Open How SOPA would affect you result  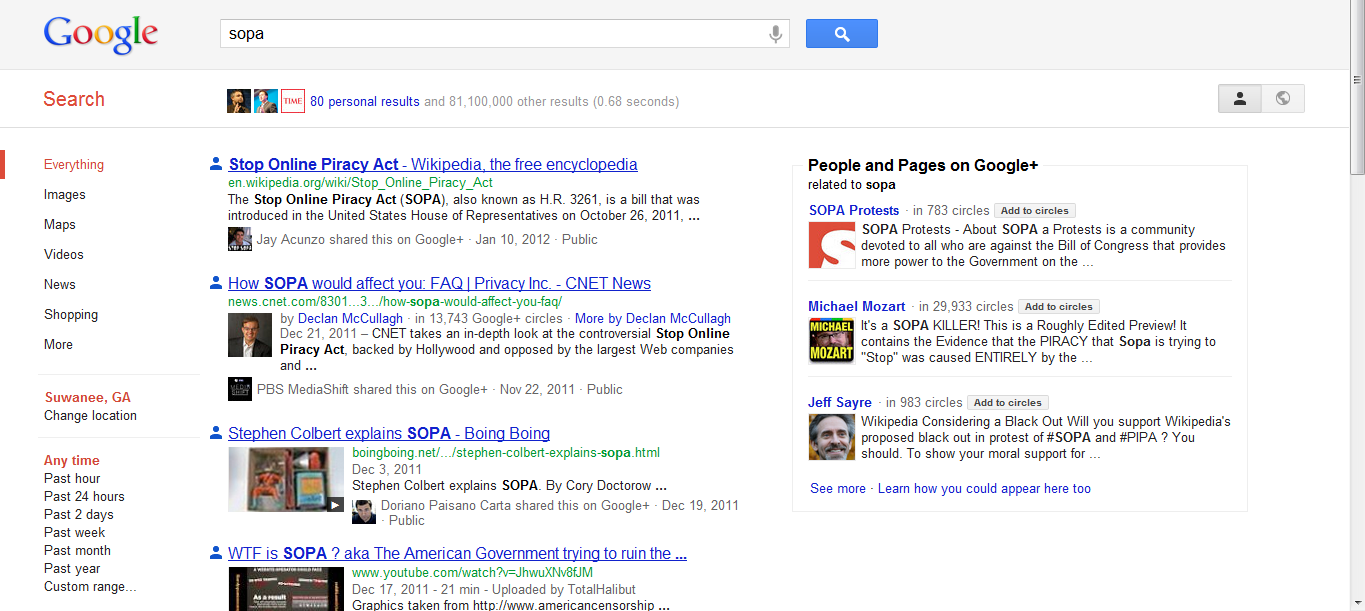[x=439, y=284]
